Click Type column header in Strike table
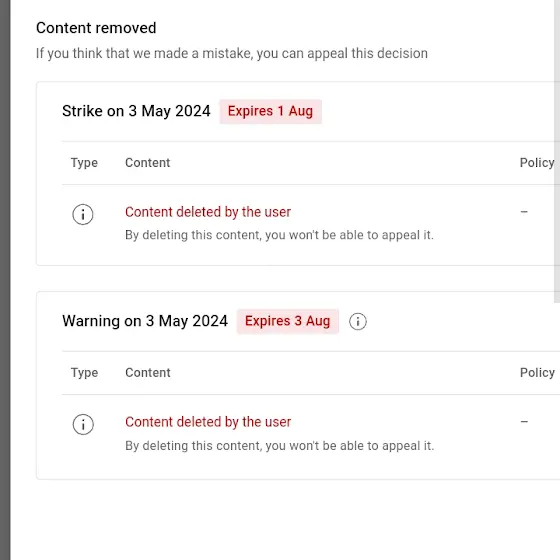Image resolution: width=560 pixels, height=560 pixels. 84,163
